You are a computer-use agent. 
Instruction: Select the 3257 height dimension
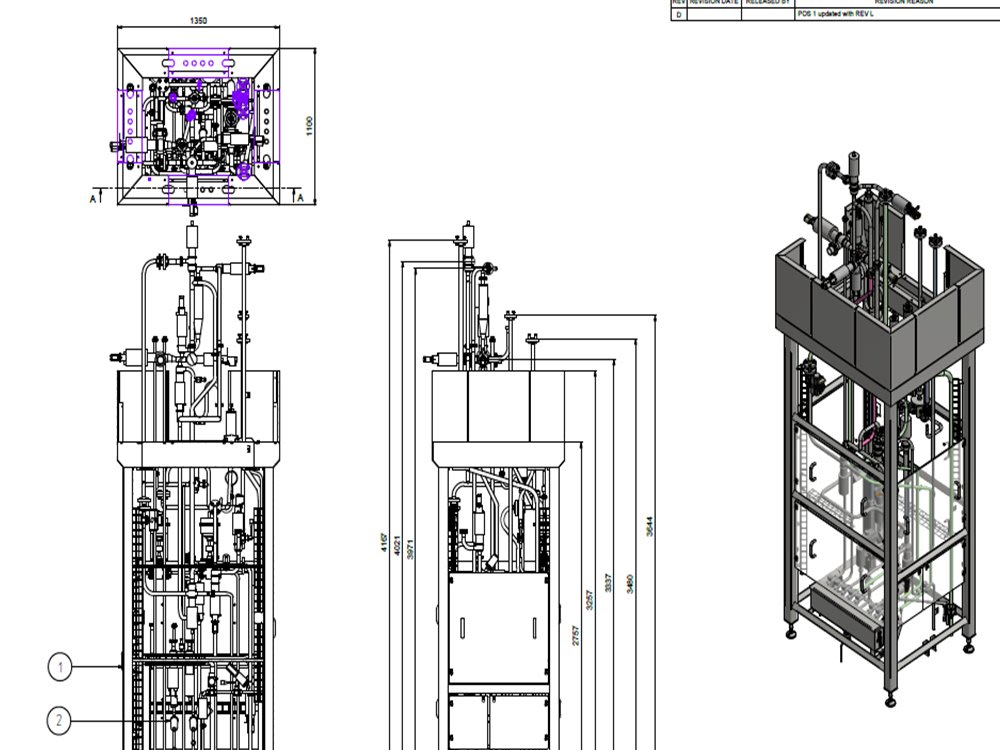pyautogui.click(x=589, y=599)
